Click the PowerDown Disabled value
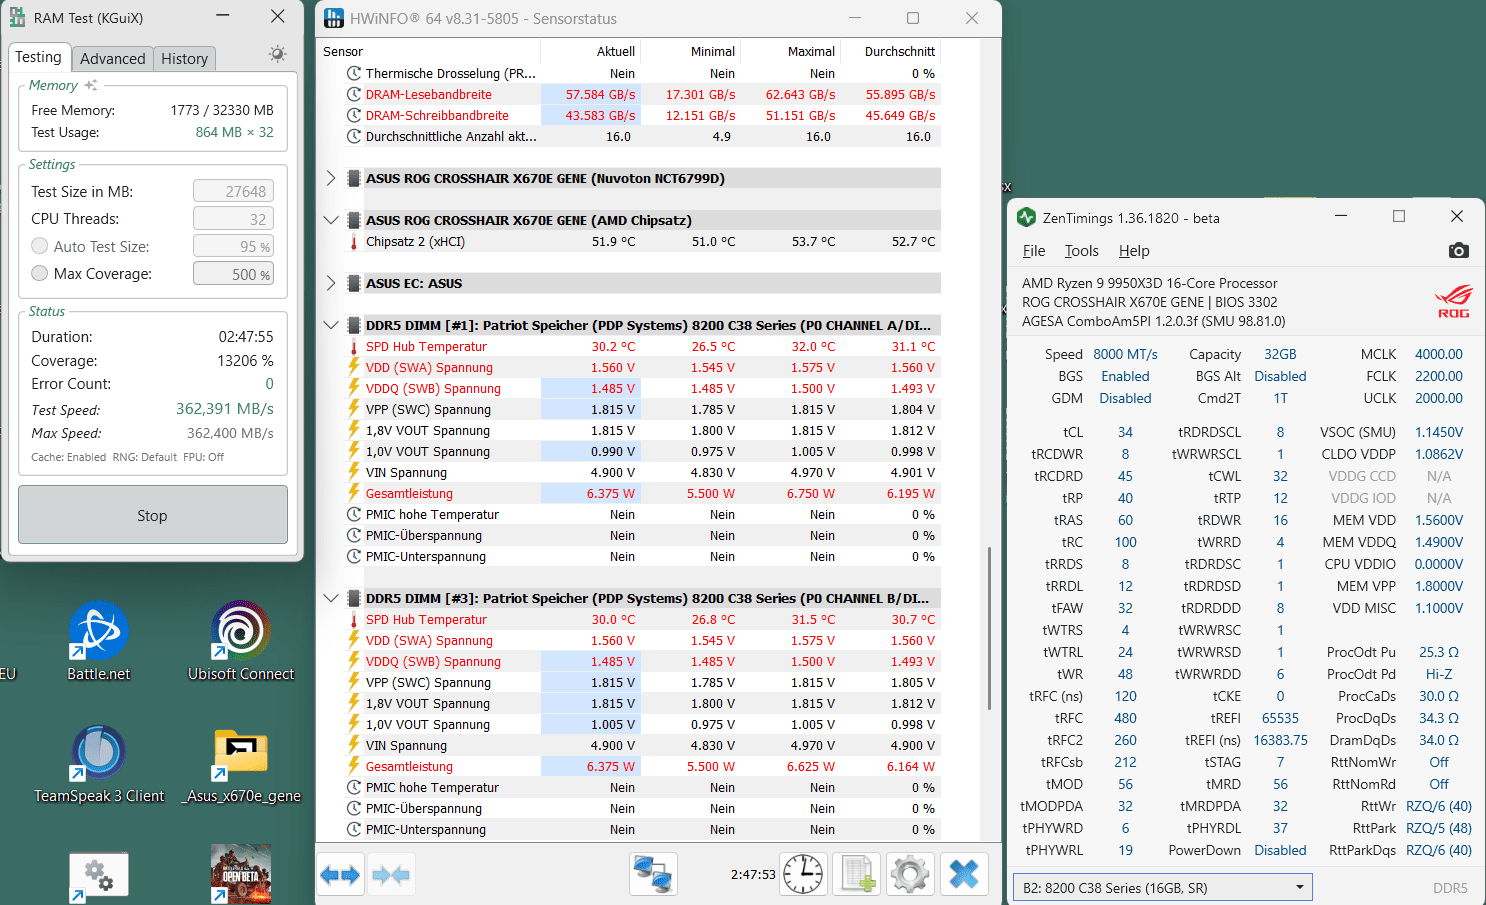The height and width of the screenshot is (905, 1486). click(x=1280, y=850)
